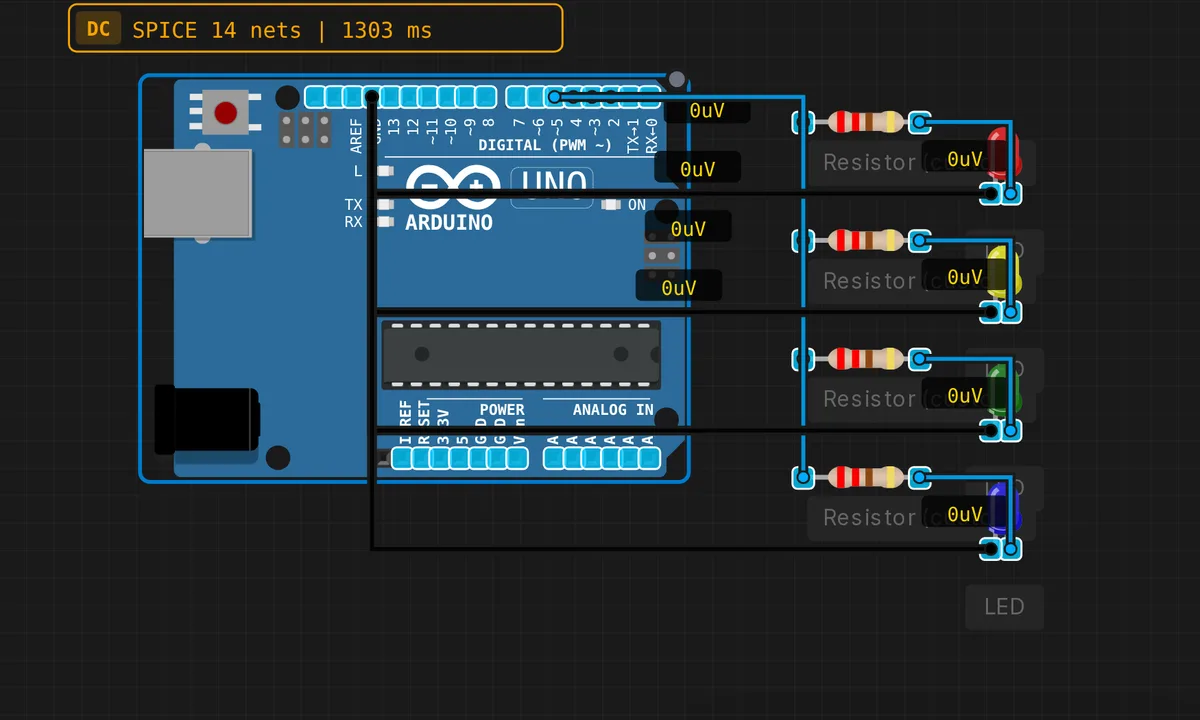The image size is (1200, 720).
Task: Click the 0uV reading beside the green LED
Action: pos(964,396)
